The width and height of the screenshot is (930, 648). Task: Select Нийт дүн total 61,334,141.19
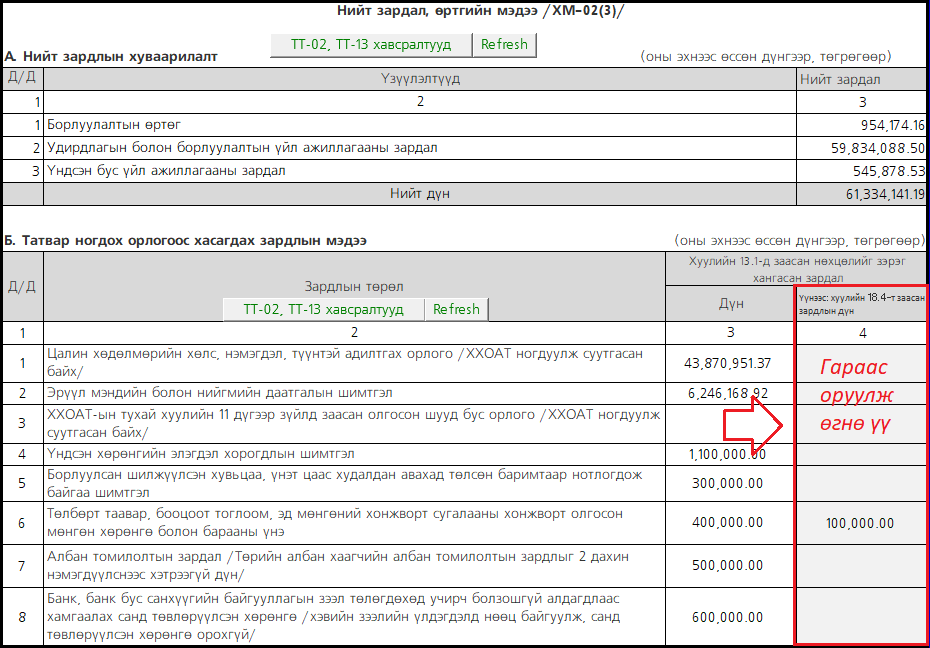[861, 194]
